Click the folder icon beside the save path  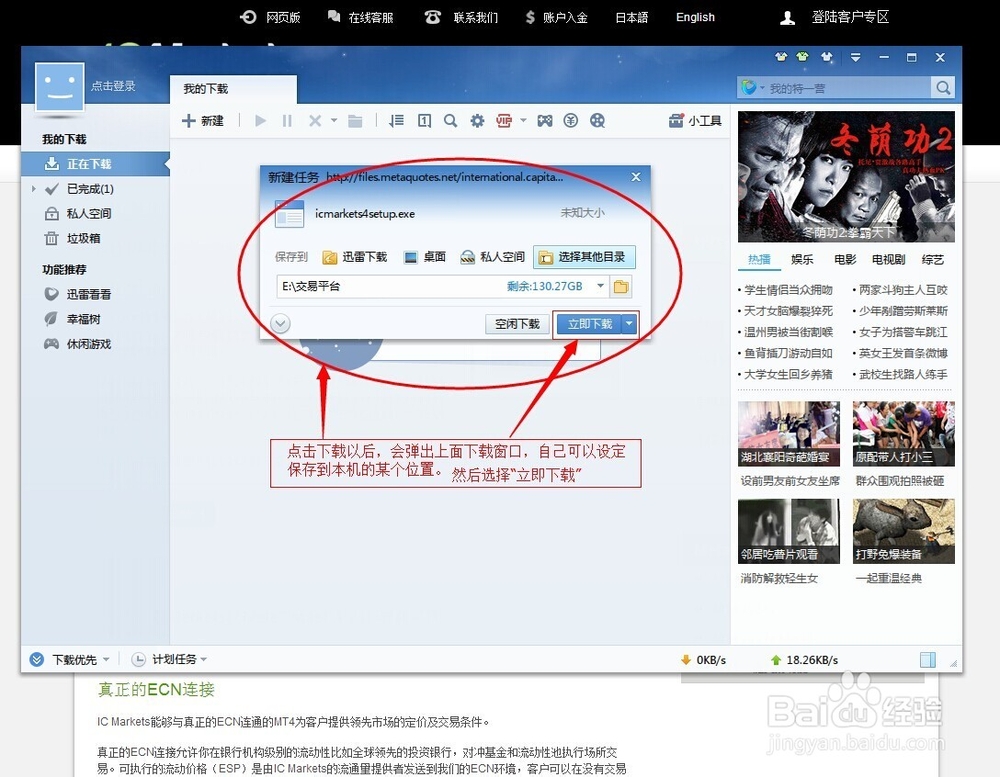pyautogui.click(x=623, y=285)
